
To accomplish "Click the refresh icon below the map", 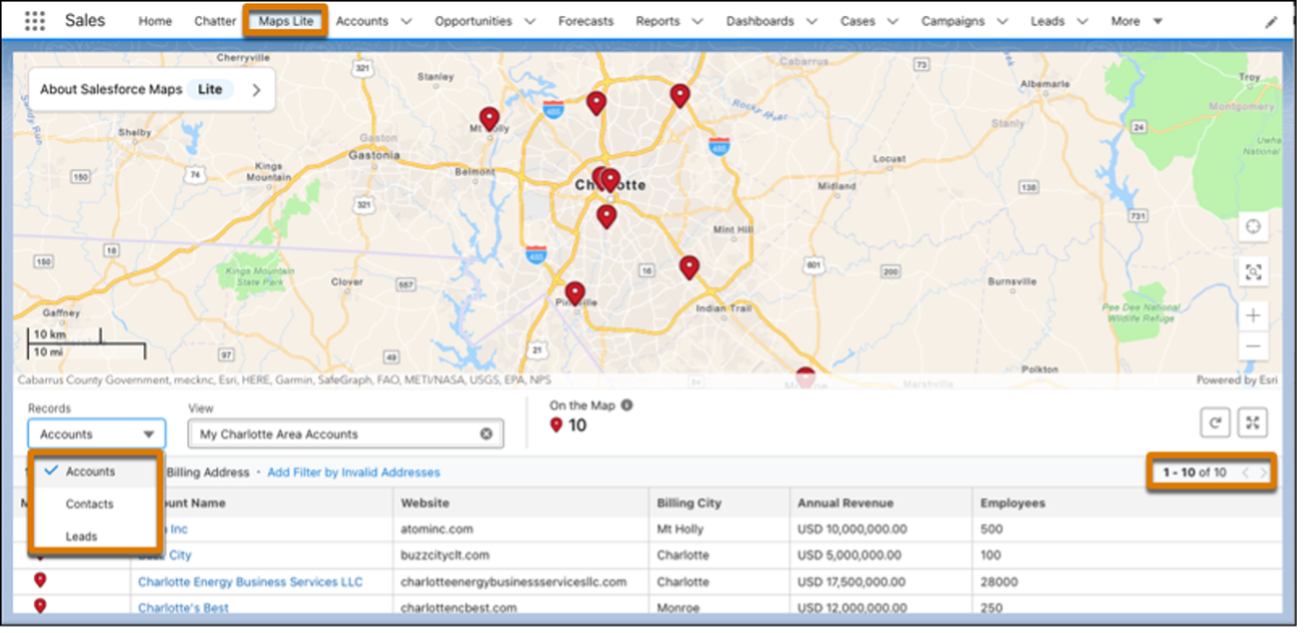I will pos(1215,423).
